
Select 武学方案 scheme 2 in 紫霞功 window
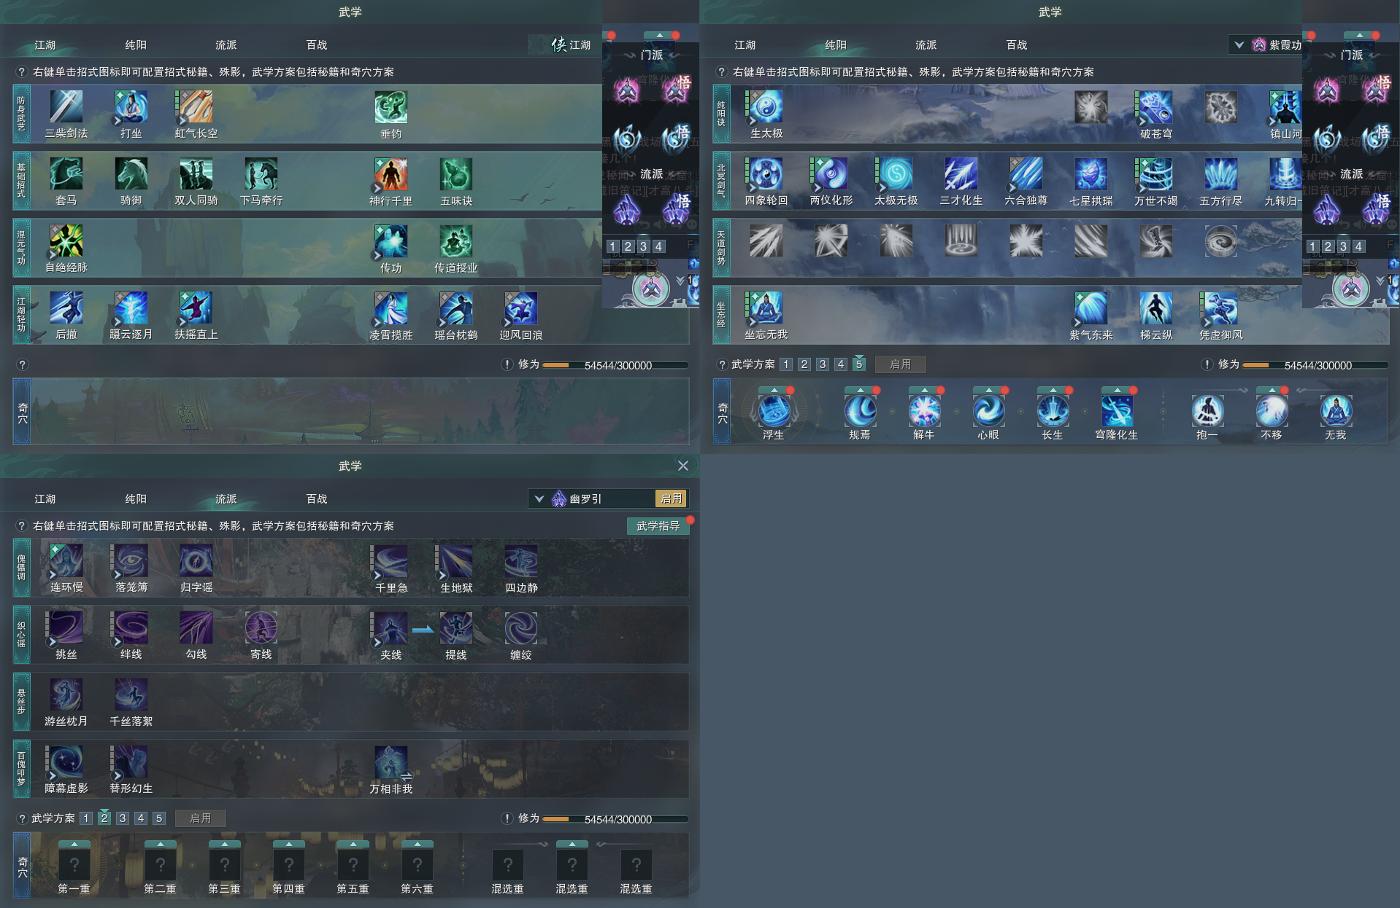[x=804, y=364]
